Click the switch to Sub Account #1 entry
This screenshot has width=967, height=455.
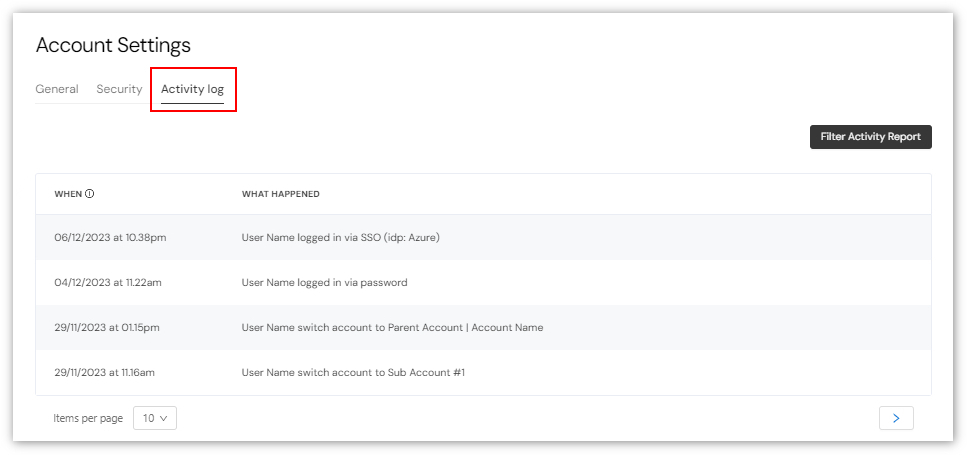pos(353,372)
